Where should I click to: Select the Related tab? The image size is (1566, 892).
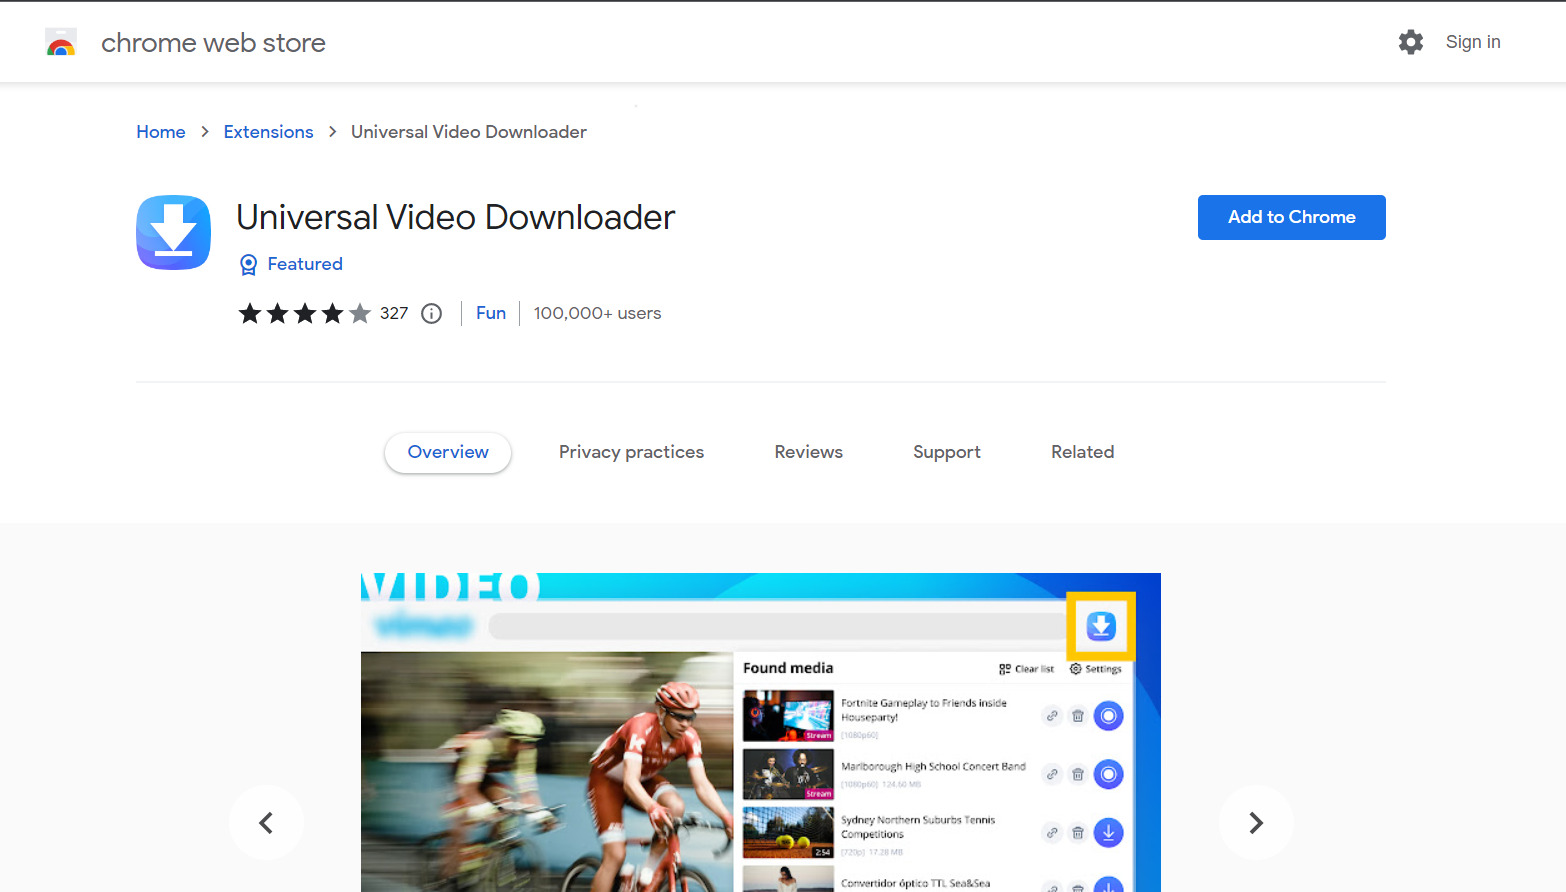[1082, 452]
